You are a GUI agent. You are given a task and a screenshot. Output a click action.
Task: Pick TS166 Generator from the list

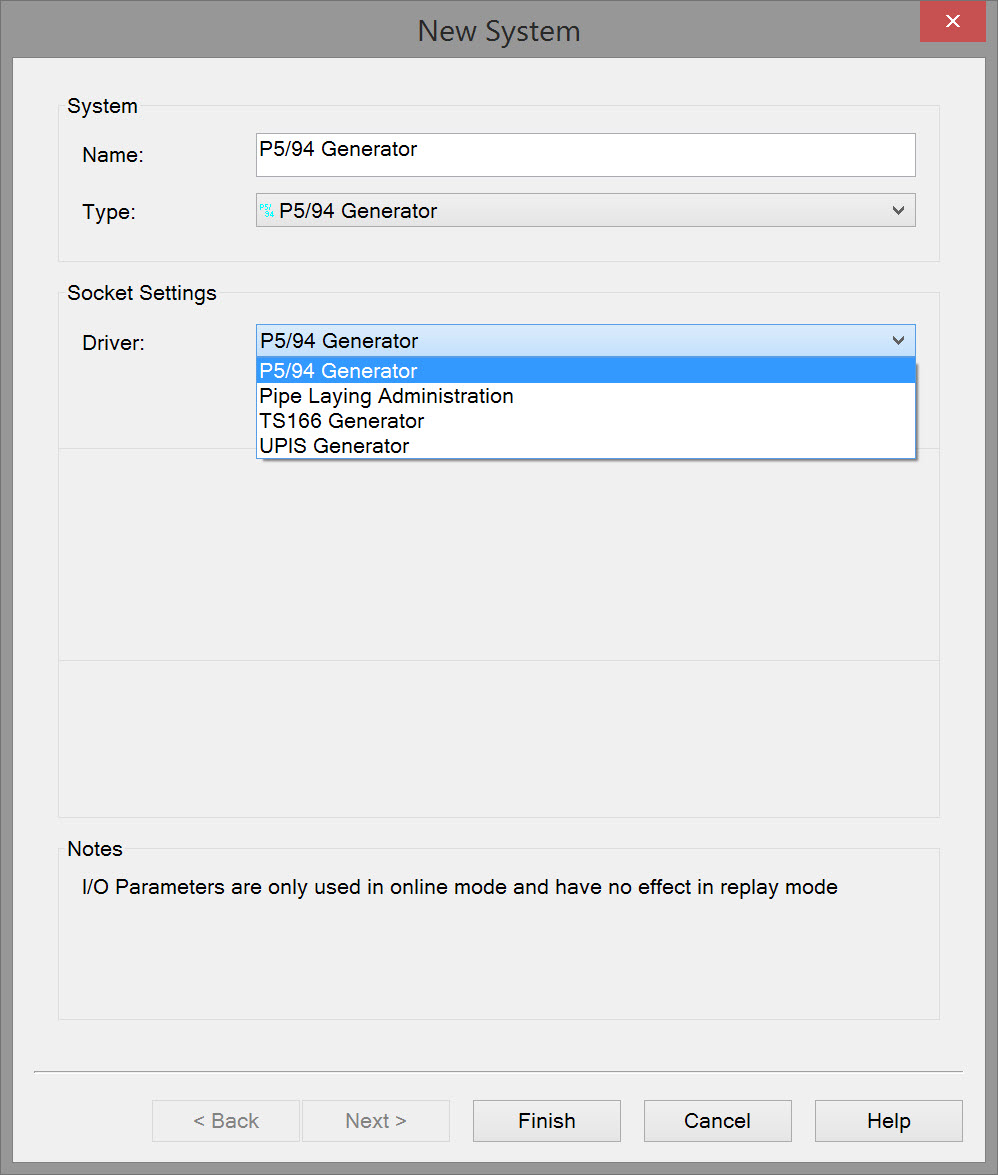point(342,421)
